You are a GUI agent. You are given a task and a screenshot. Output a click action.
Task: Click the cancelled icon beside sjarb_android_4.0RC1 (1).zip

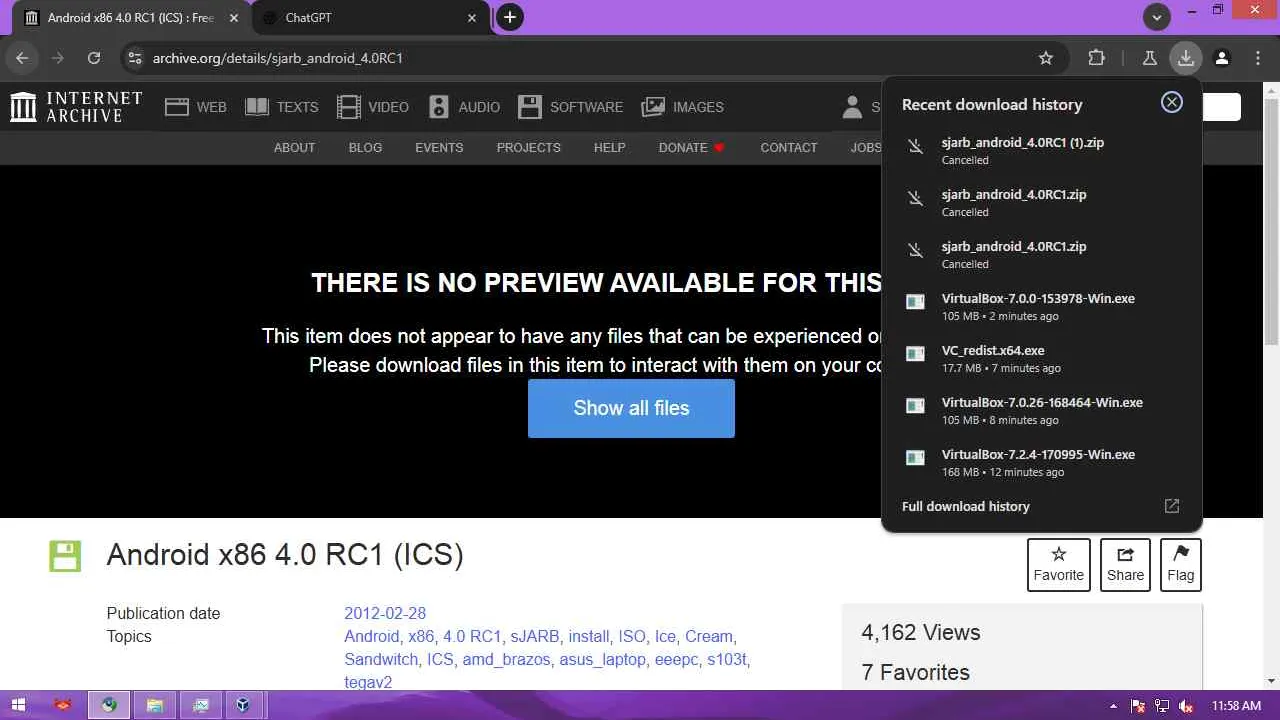coord(915,146)
